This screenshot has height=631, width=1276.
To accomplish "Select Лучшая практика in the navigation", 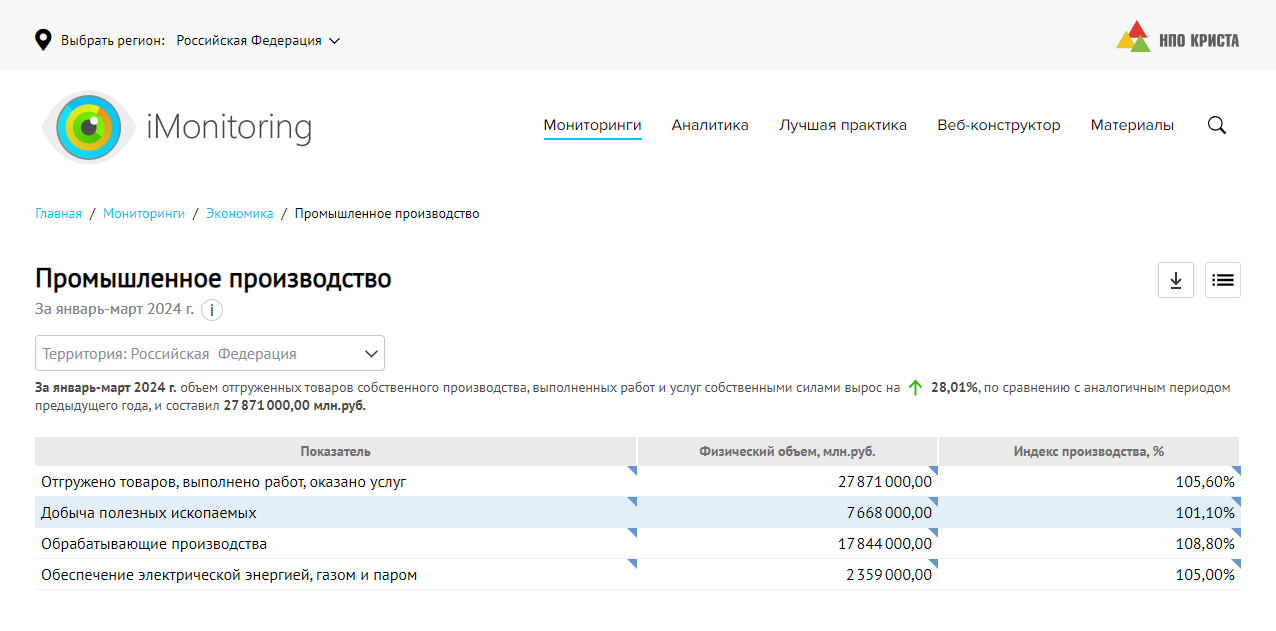I will (x=843, y=125).
